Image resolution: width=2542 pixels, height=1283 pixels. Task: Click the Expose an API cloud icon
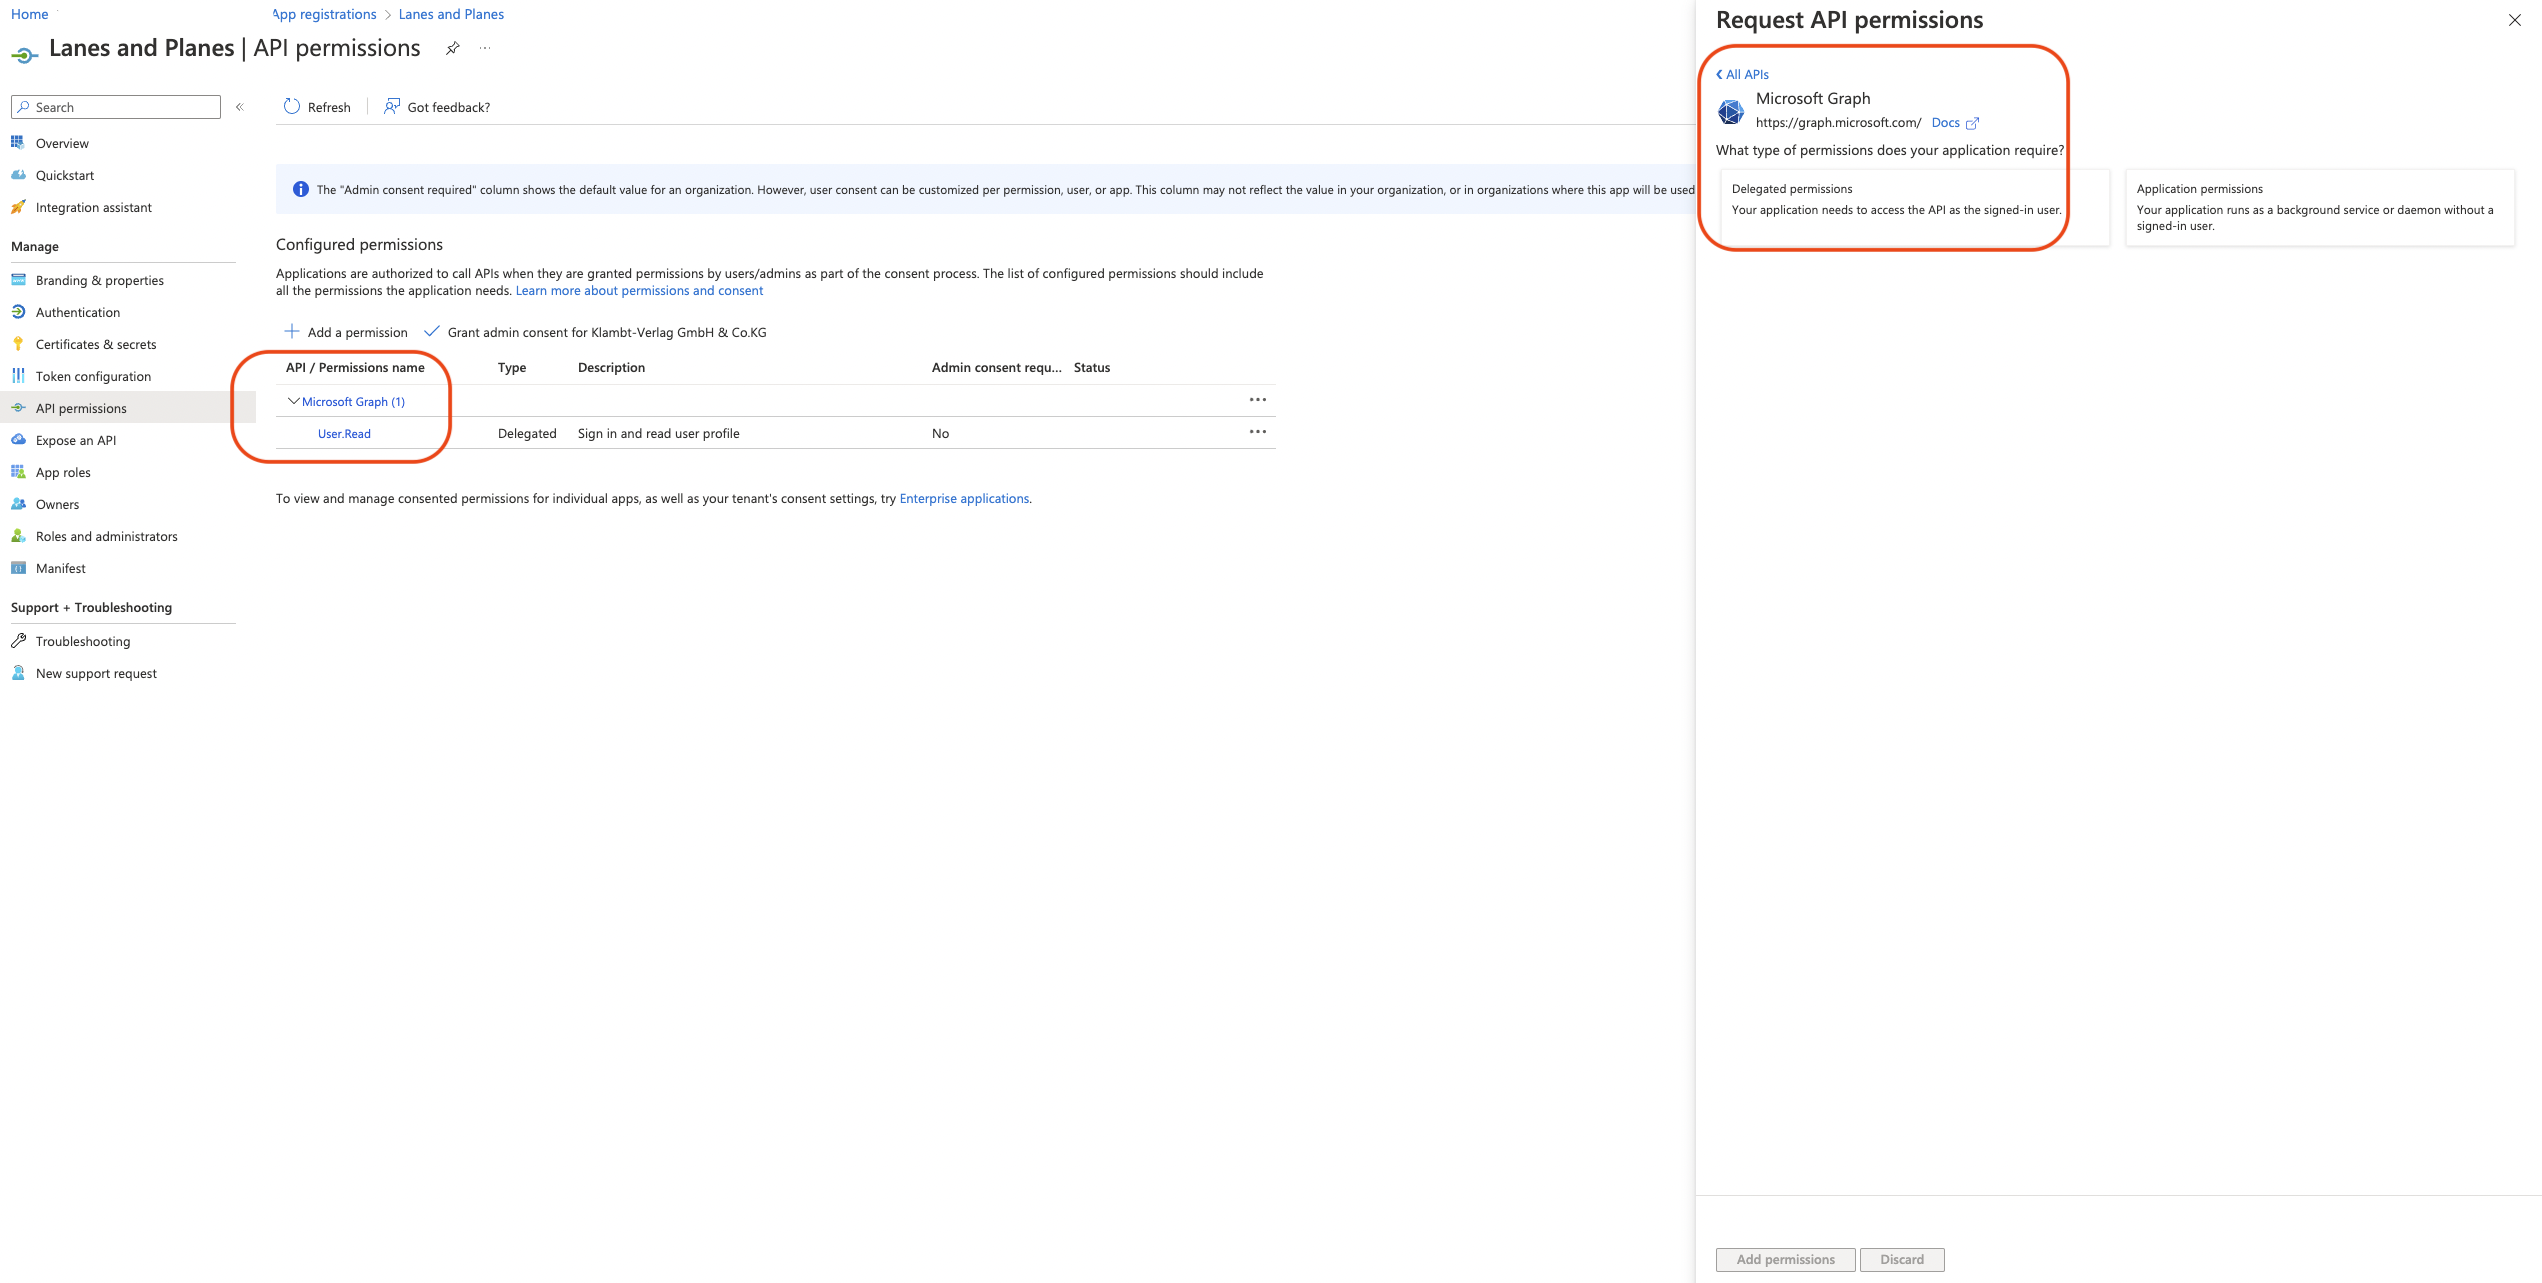pos(18,440)
